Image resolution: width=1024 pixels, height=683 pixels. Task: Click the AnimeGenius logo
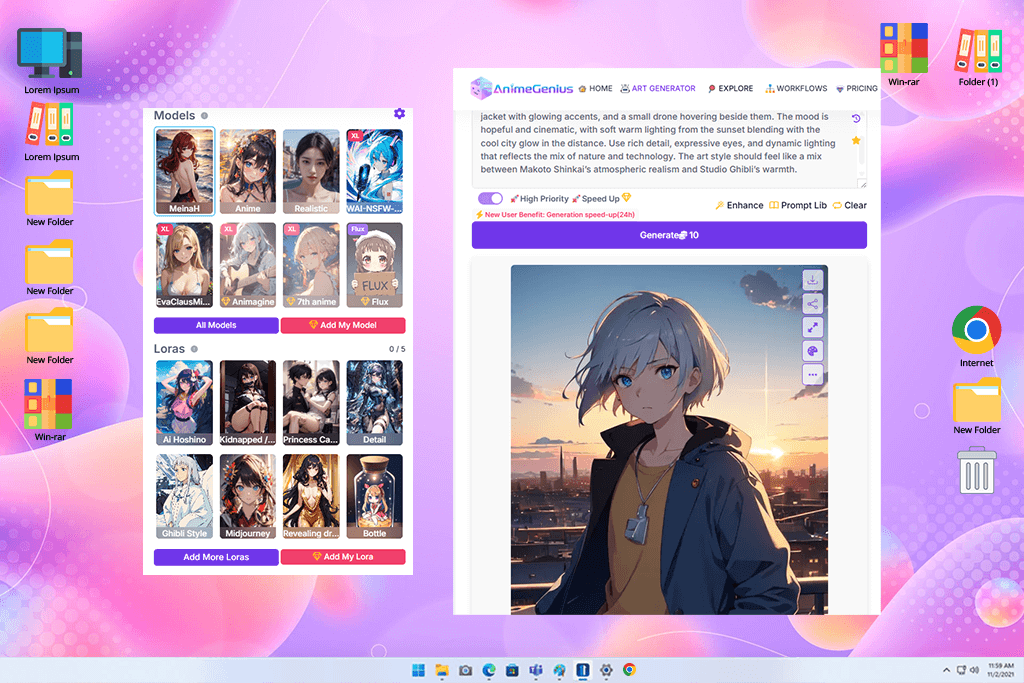[522, 88]
